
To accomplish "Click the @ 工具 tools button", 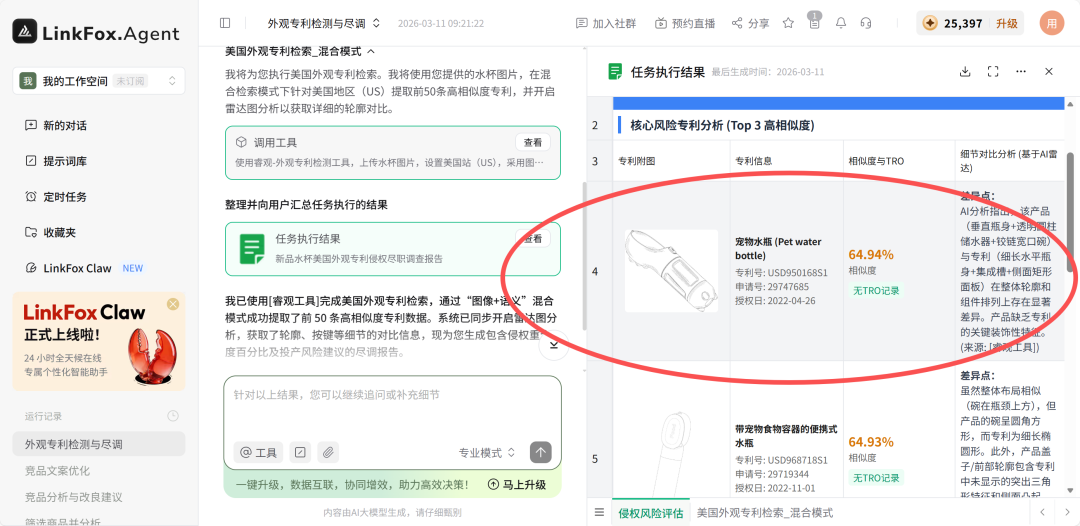I will [x=258, y=452].
